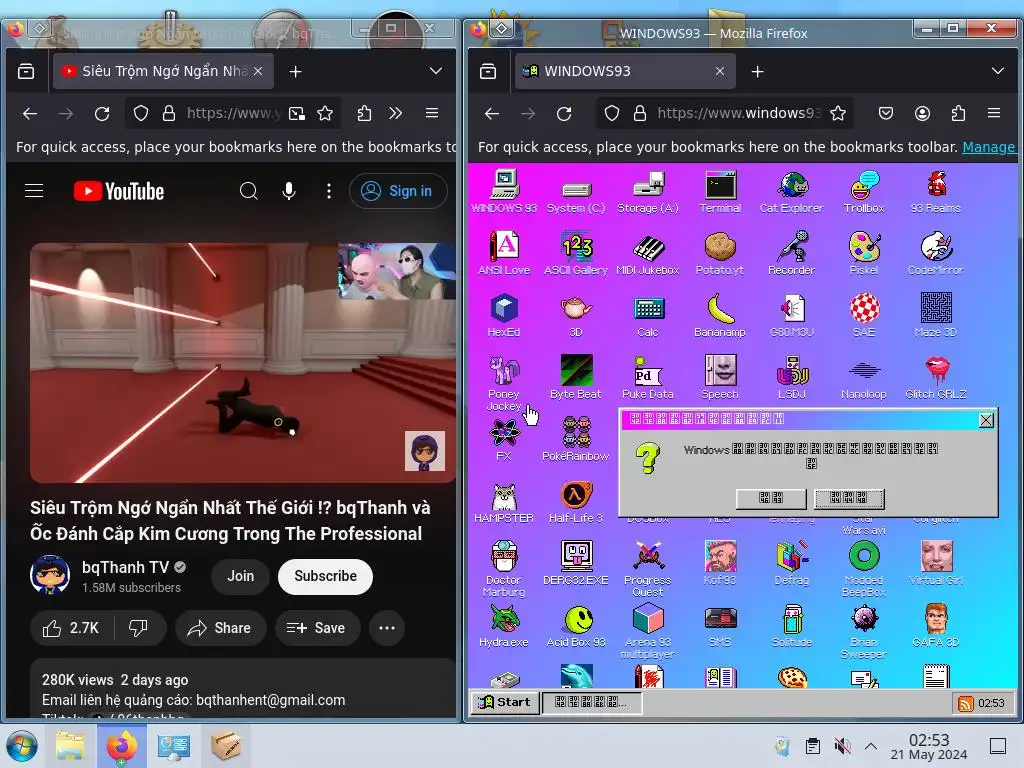Subscribe to bqThanh TV channel
Viewport: 1024px width, 768px height.
pyautogui.click(x=325, y=576)
